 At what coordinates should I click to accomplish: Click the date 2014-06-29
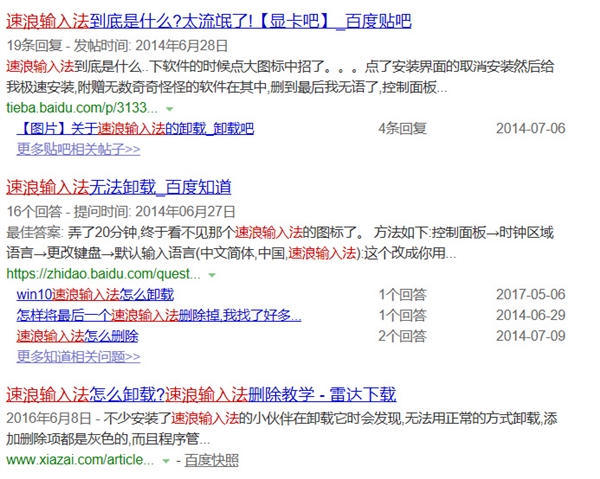coord(531,315)
